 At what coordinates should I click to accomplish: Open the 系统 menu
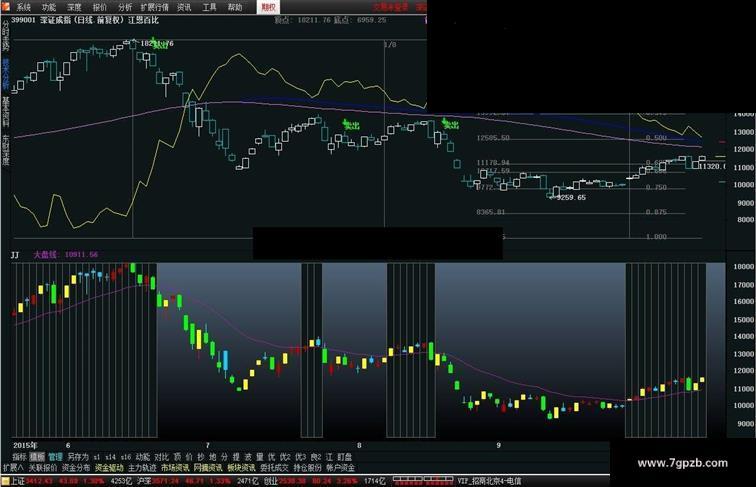coord(23,7)
